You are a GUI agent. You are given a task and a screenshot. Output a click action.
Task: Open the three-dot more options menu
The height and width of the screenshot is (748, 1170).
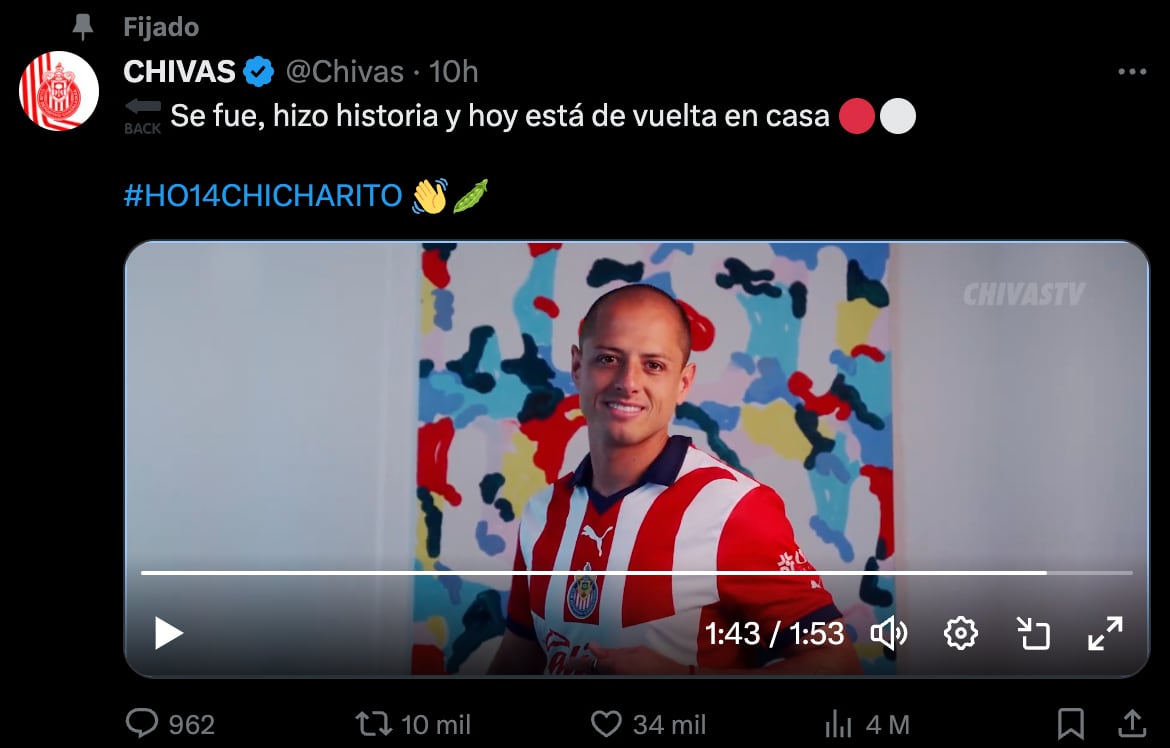tap(1132, 72)
